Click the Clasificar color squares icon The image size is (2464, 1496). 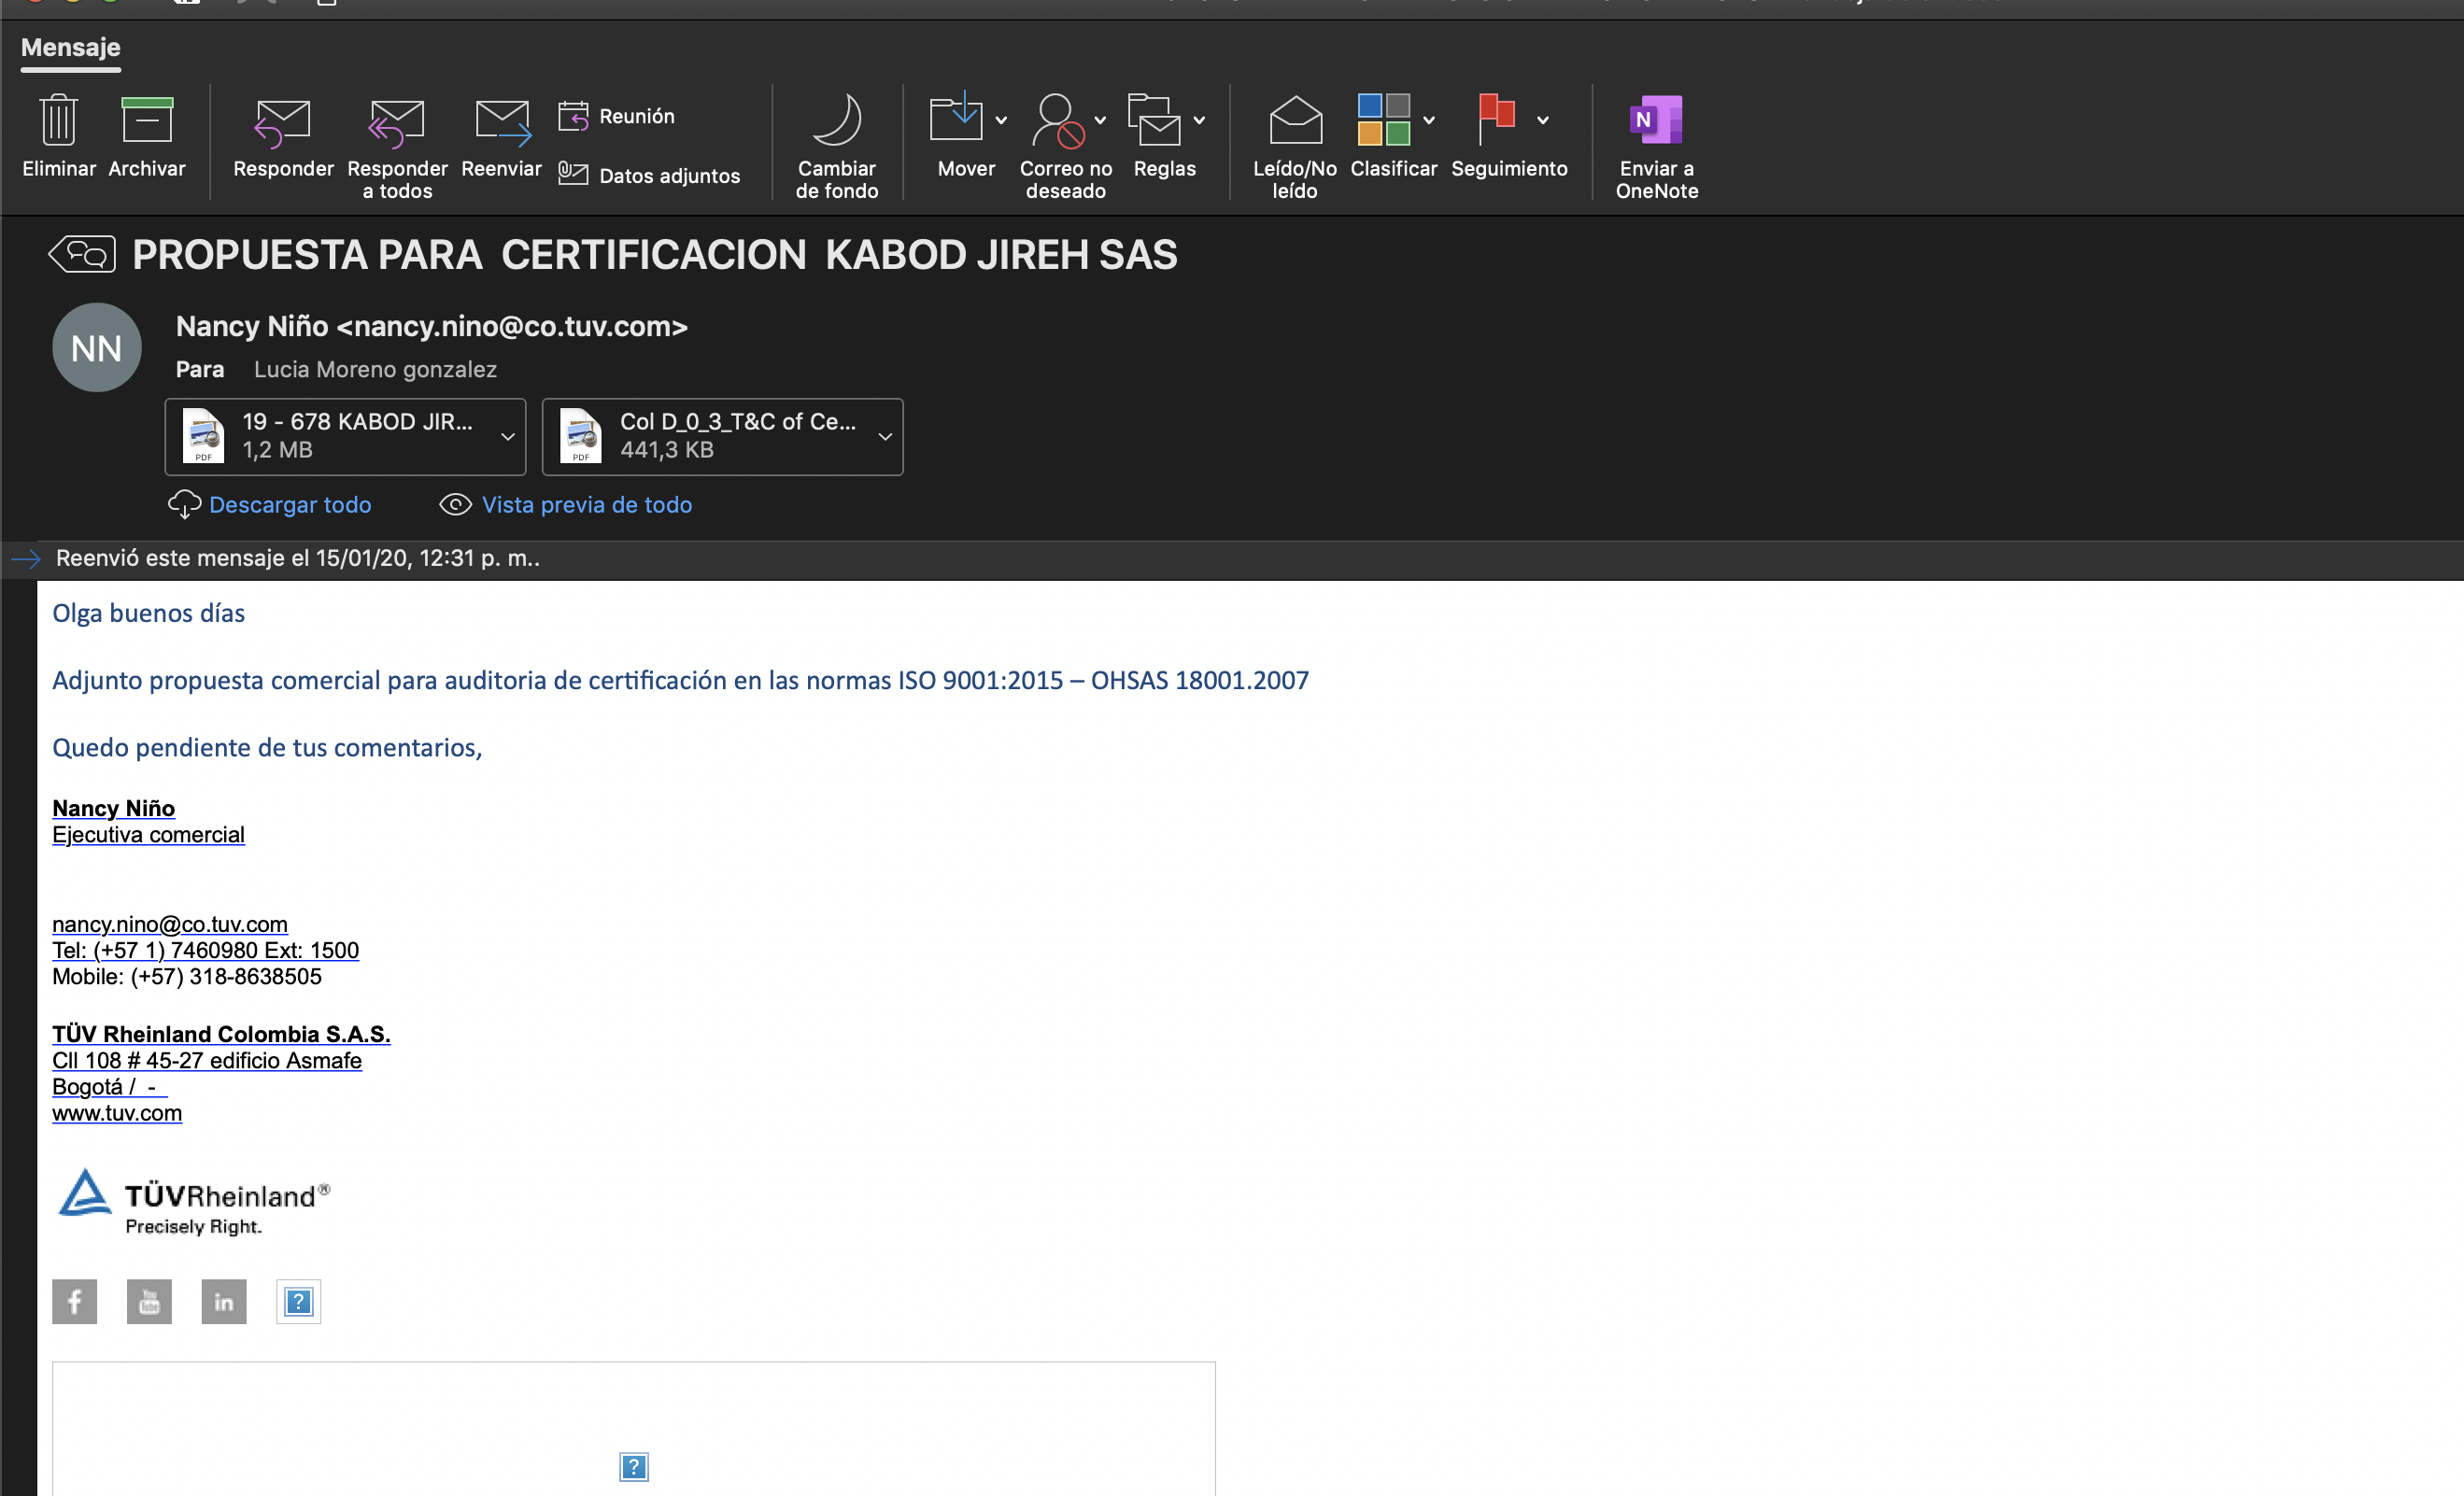1383,119
